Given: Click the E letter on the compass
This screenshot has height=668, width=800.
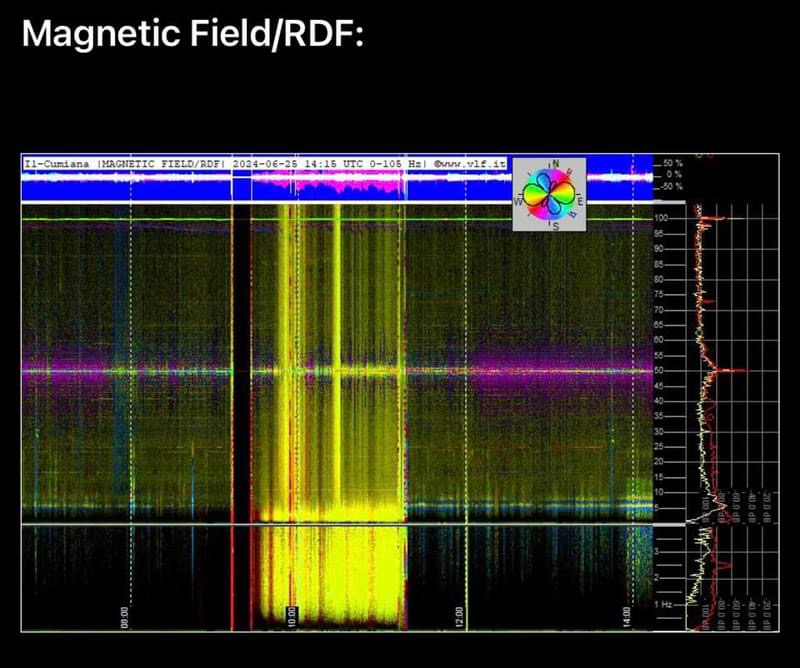Looking at the screenshot, I should (x=579, y=202).
